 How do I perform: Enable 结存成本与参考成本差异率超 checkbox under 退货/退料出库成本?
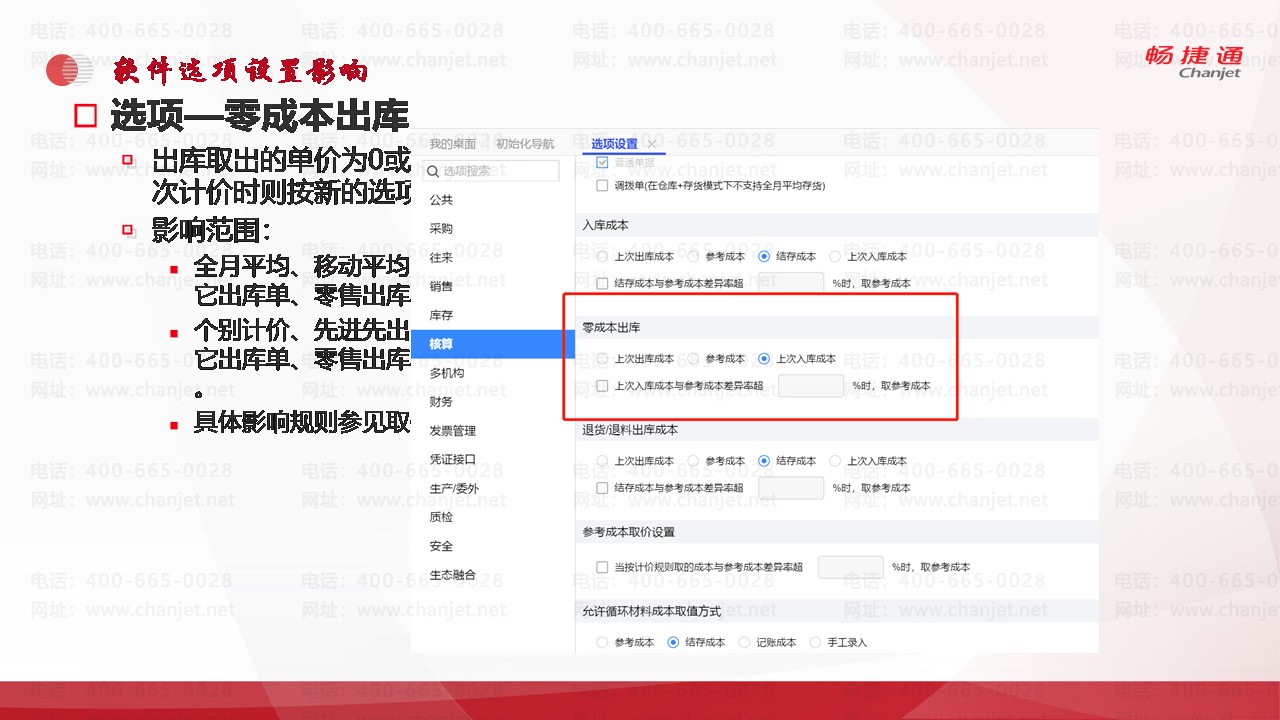[602, 488]
